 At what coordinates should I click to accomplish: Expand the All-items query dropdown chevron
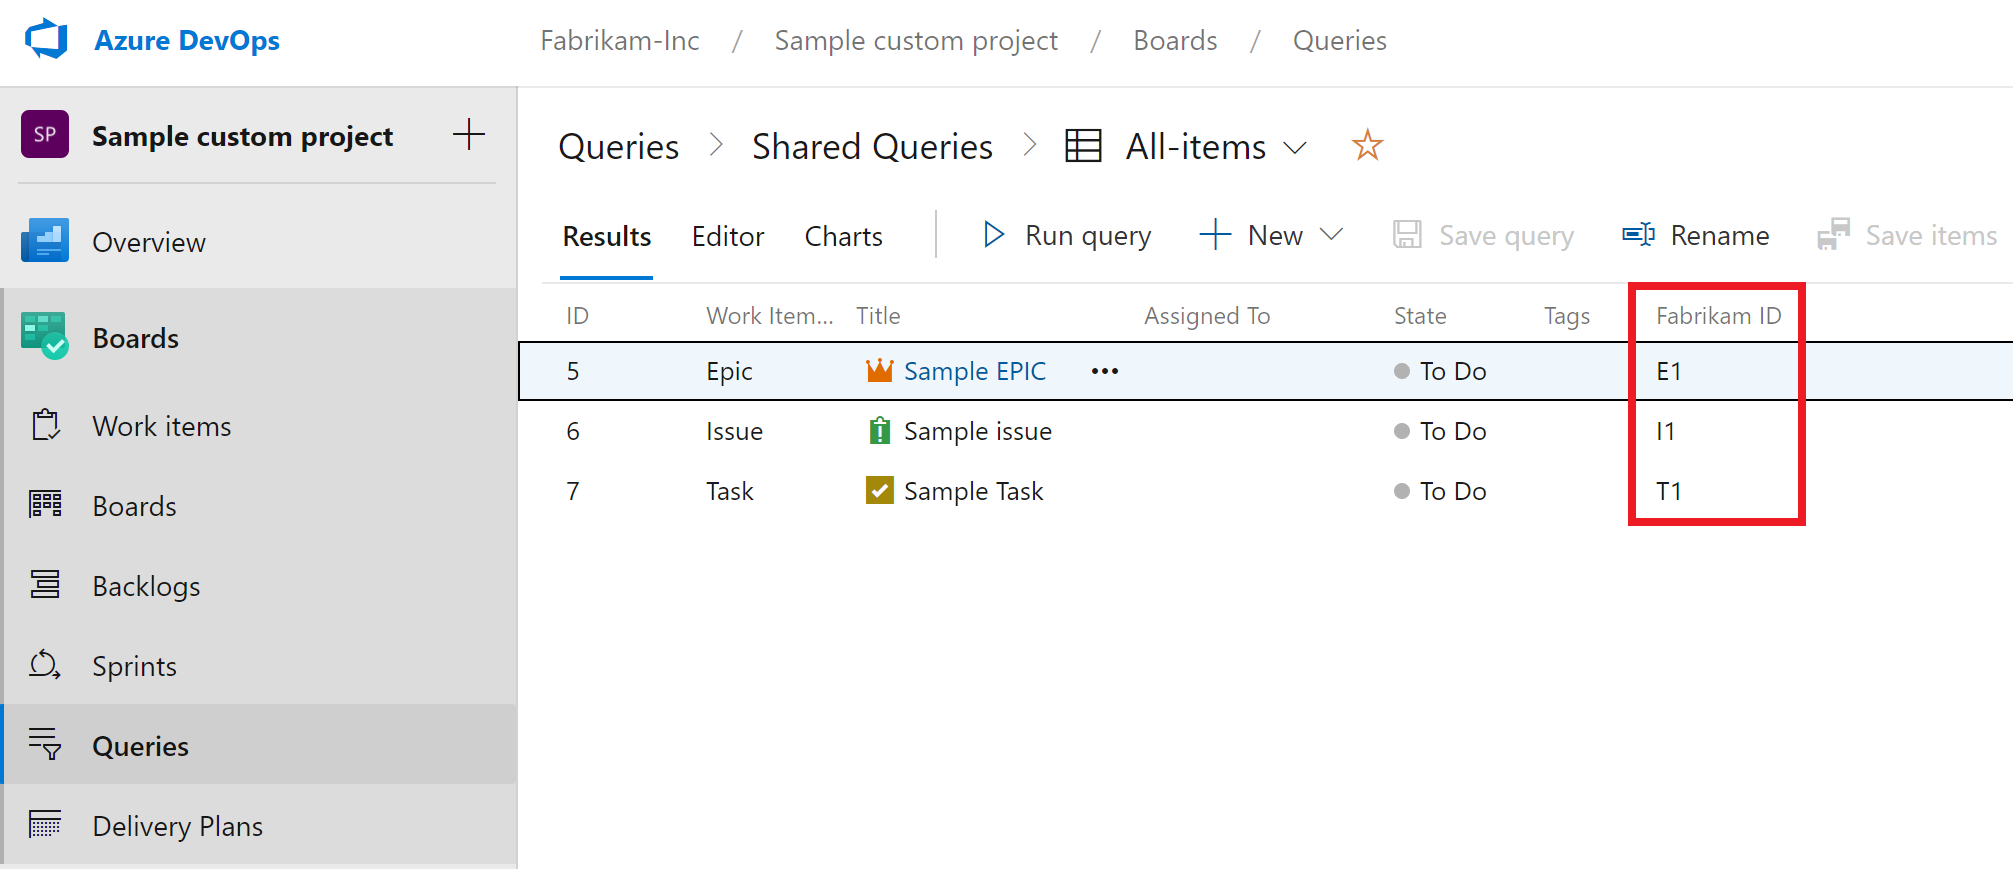pos(1295,148)
